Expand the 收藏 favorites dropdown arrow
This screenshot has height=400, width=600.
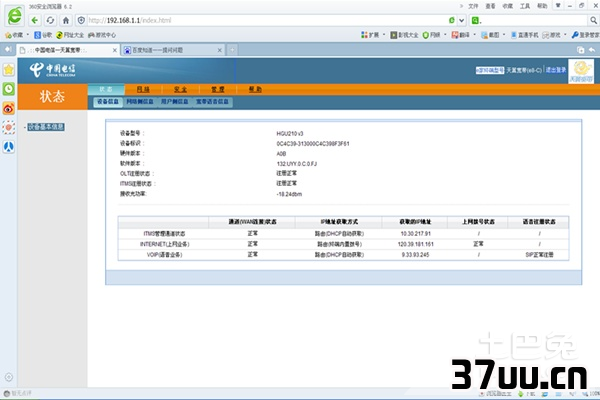pos(28,35)
